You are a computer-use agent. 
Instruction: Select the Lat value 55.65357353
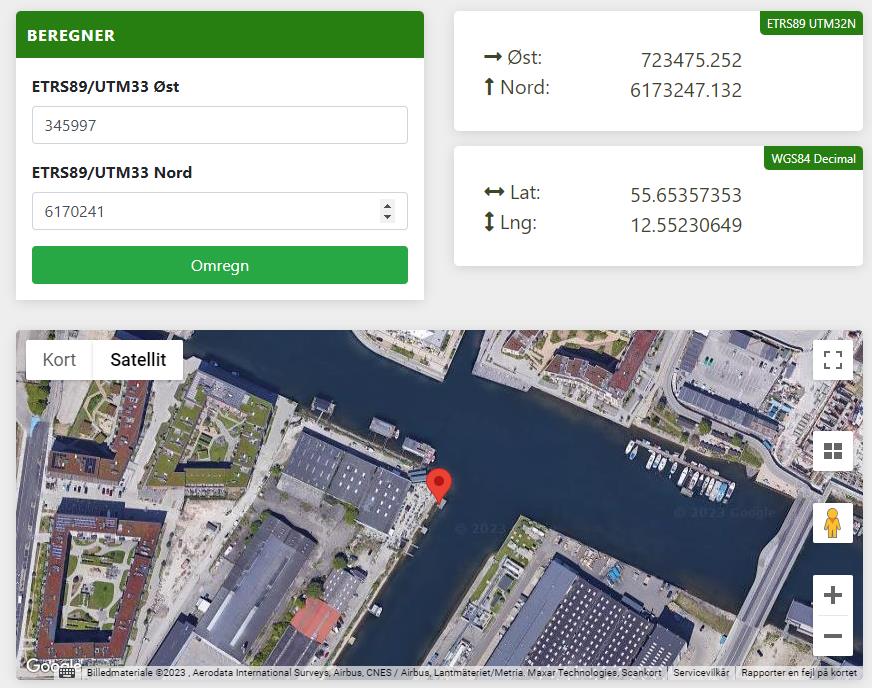[x=686, y=195]
